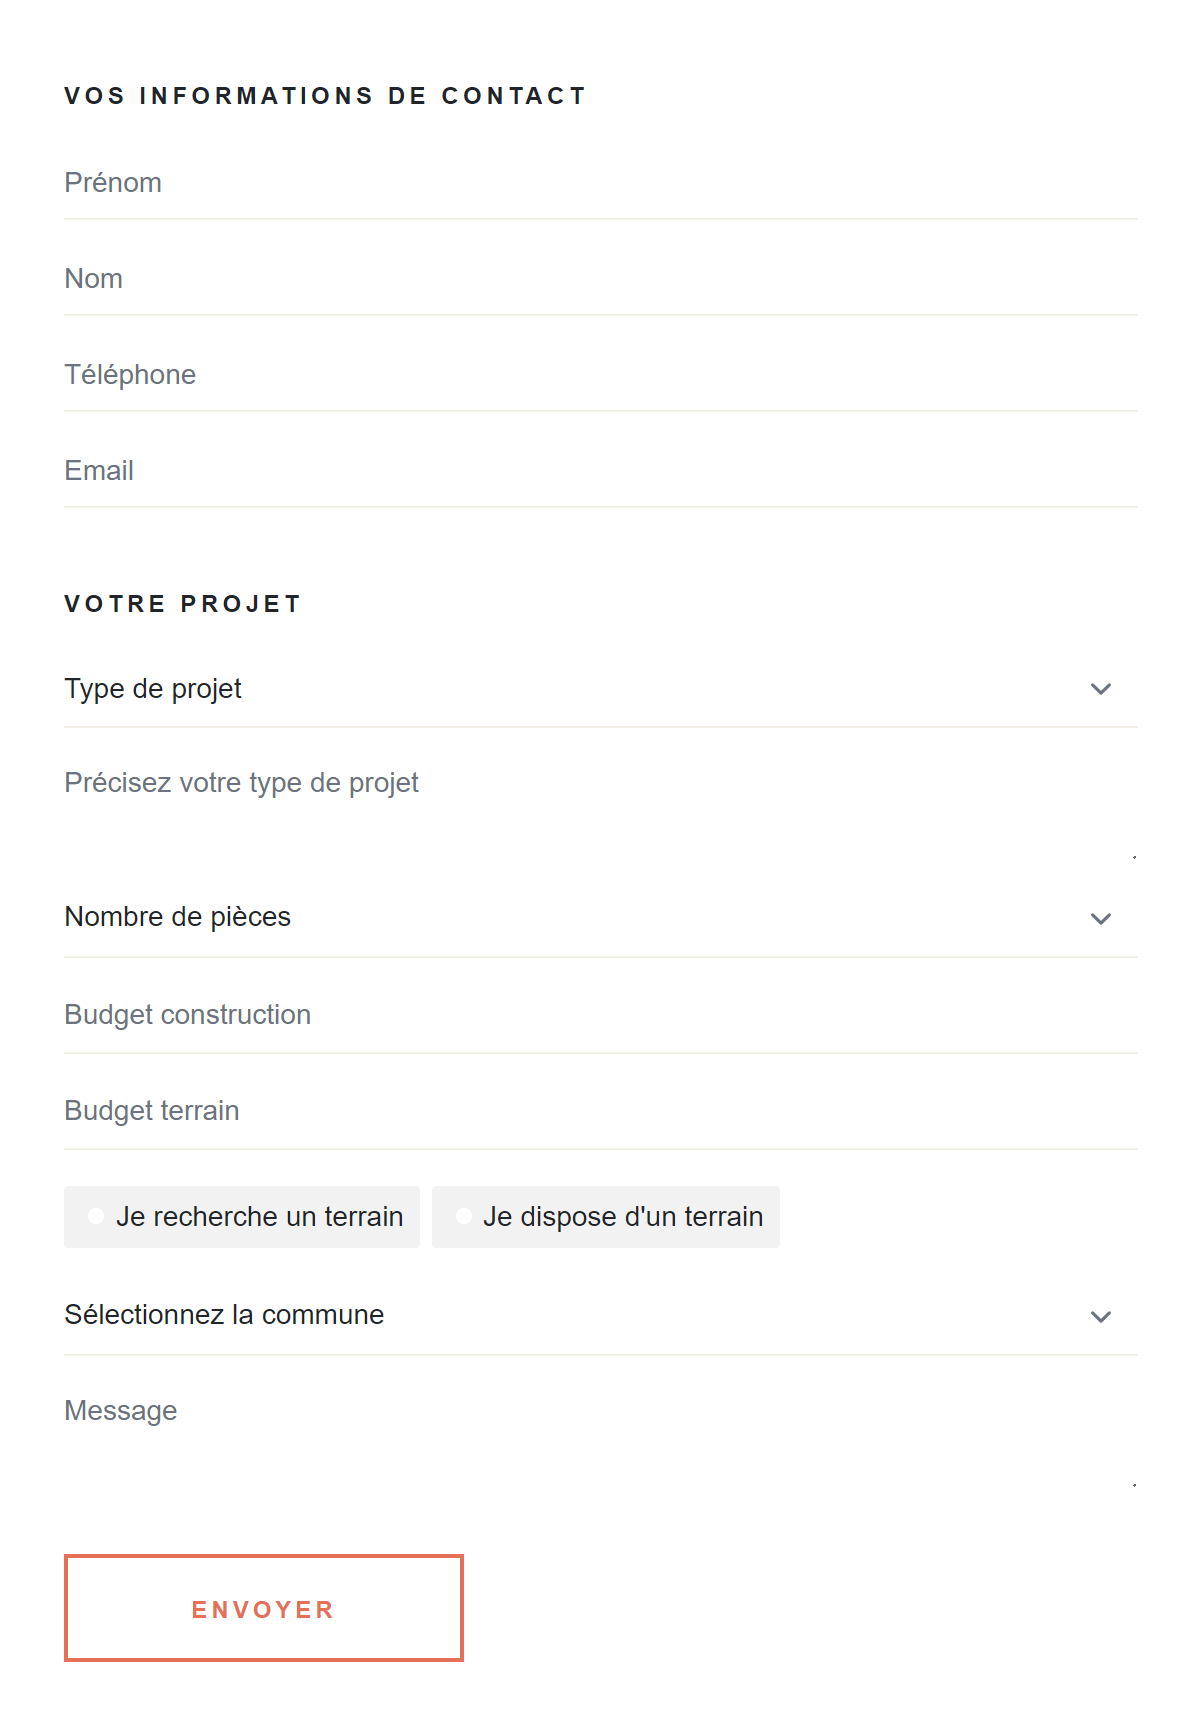Click the chevron icon beside Nombre de pièces
1202x1724 pixels.
tap(1100, 919)
